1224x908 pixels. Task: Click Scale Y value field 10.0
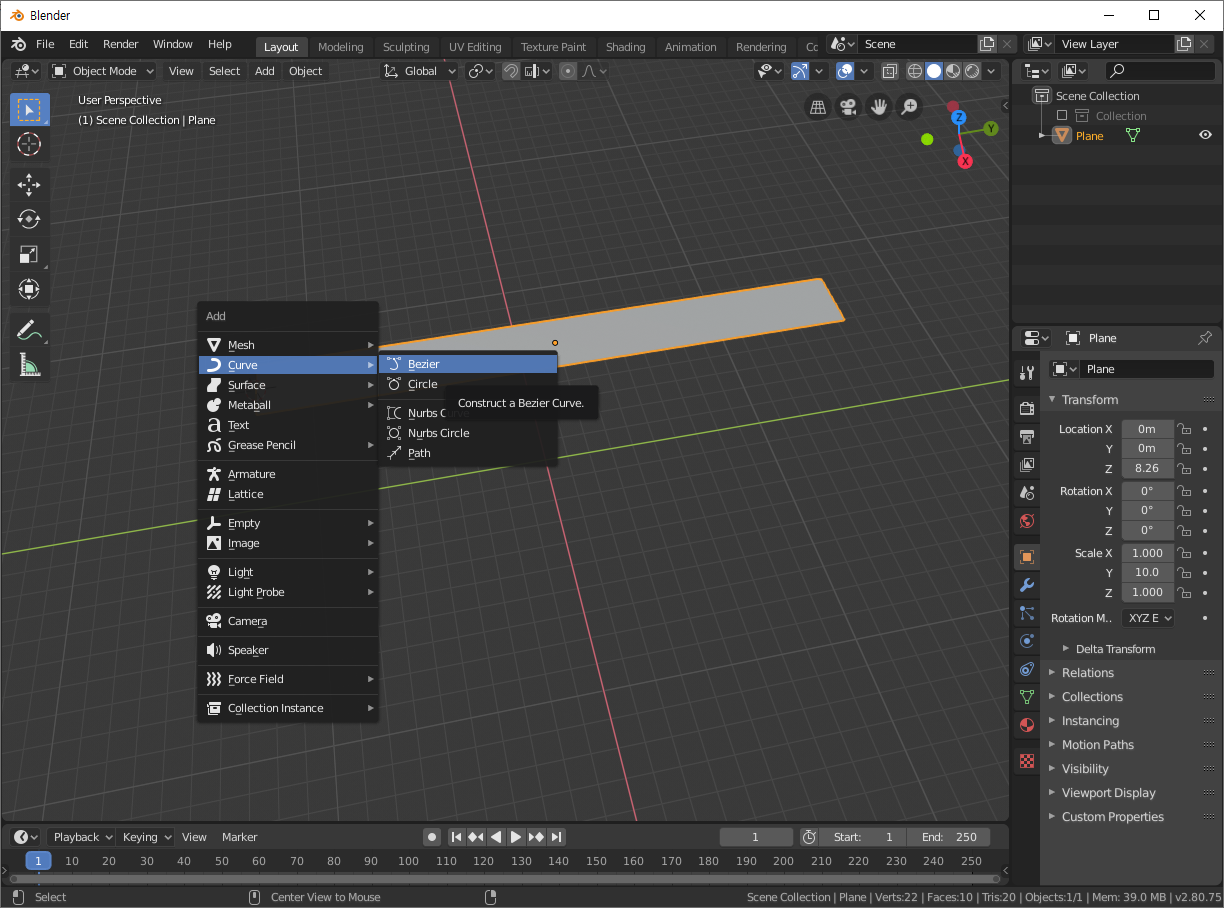(x=1147, y=573)
